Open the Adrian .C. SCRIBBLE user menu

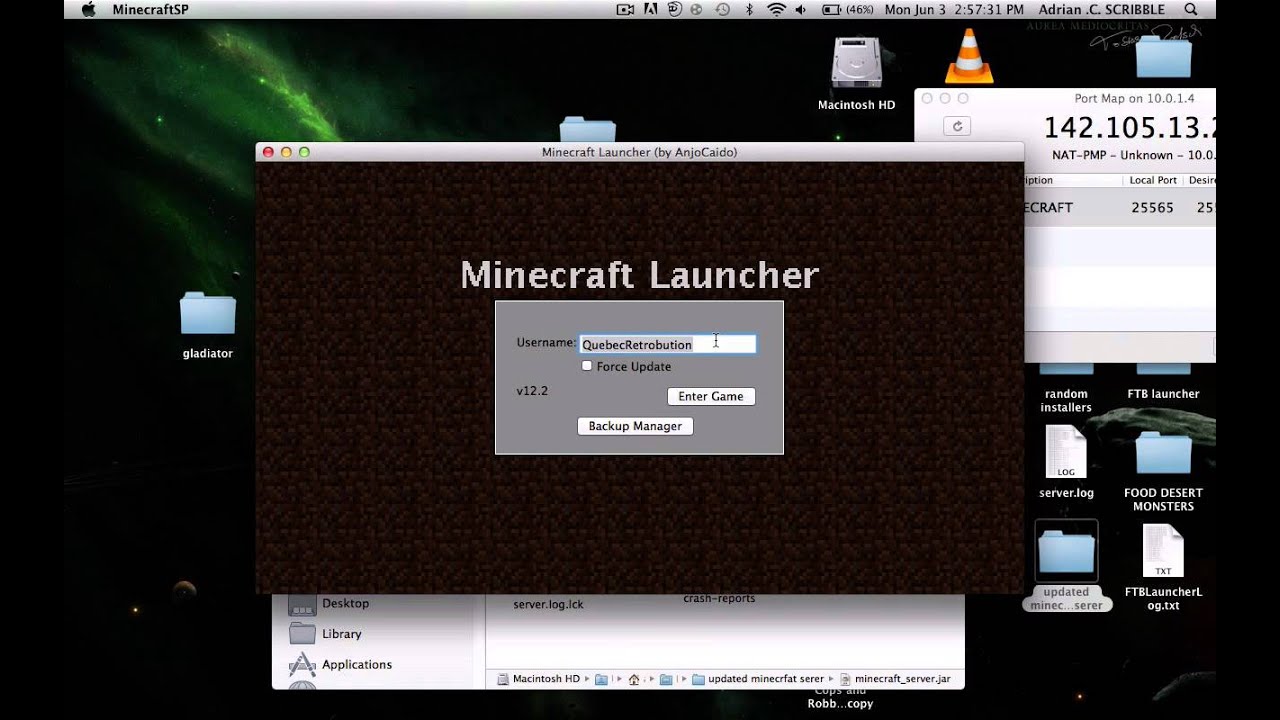click(1101, 10)
